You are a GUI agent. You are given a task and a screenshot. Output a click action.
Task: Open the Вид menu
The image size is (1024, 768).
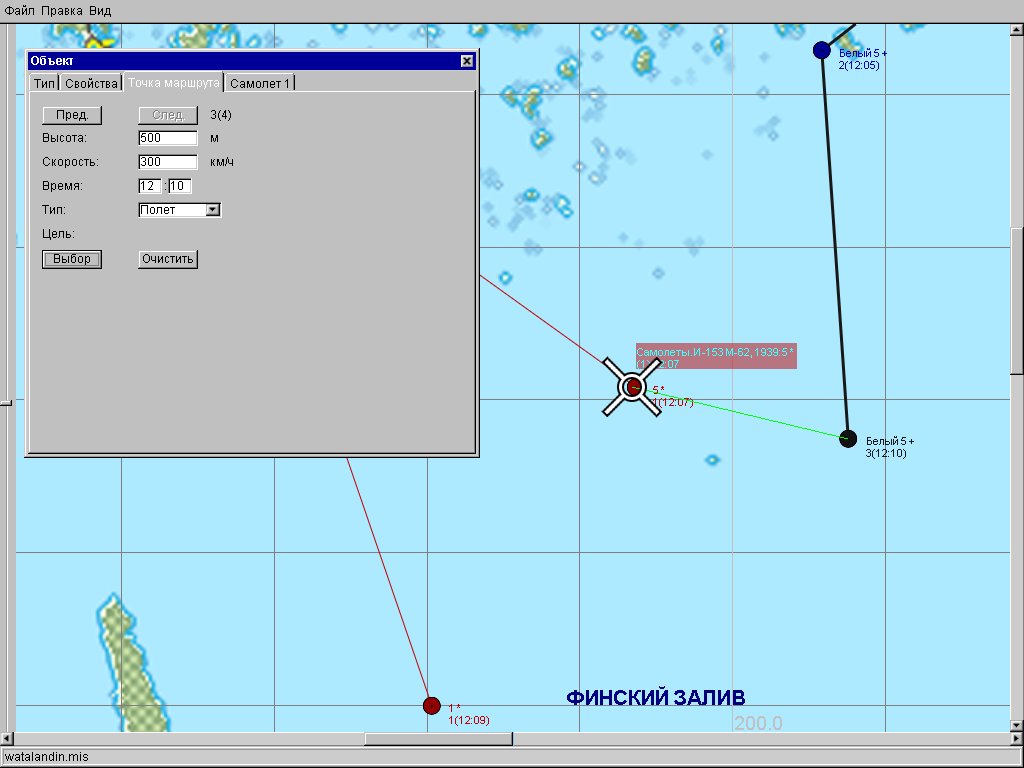tap(100, 10)
